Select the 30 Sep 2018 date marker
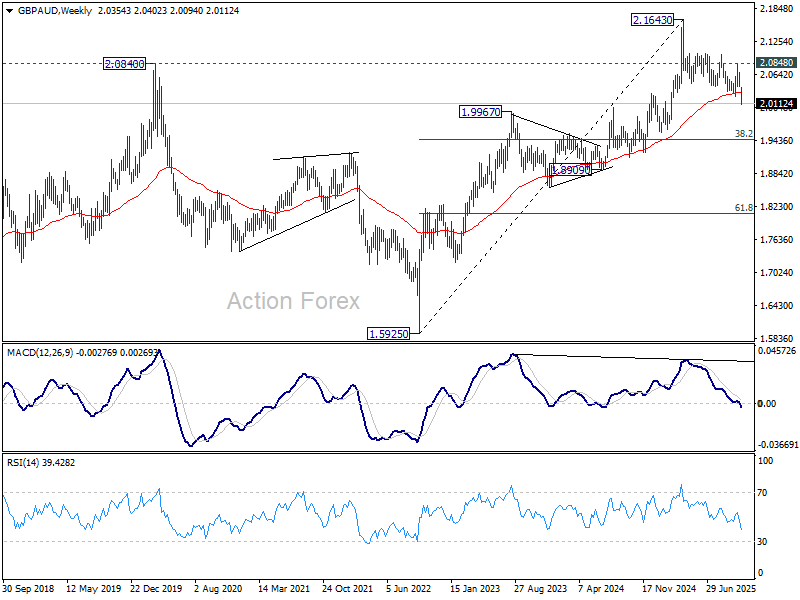The image size is (800, 600). pos(29,588)
